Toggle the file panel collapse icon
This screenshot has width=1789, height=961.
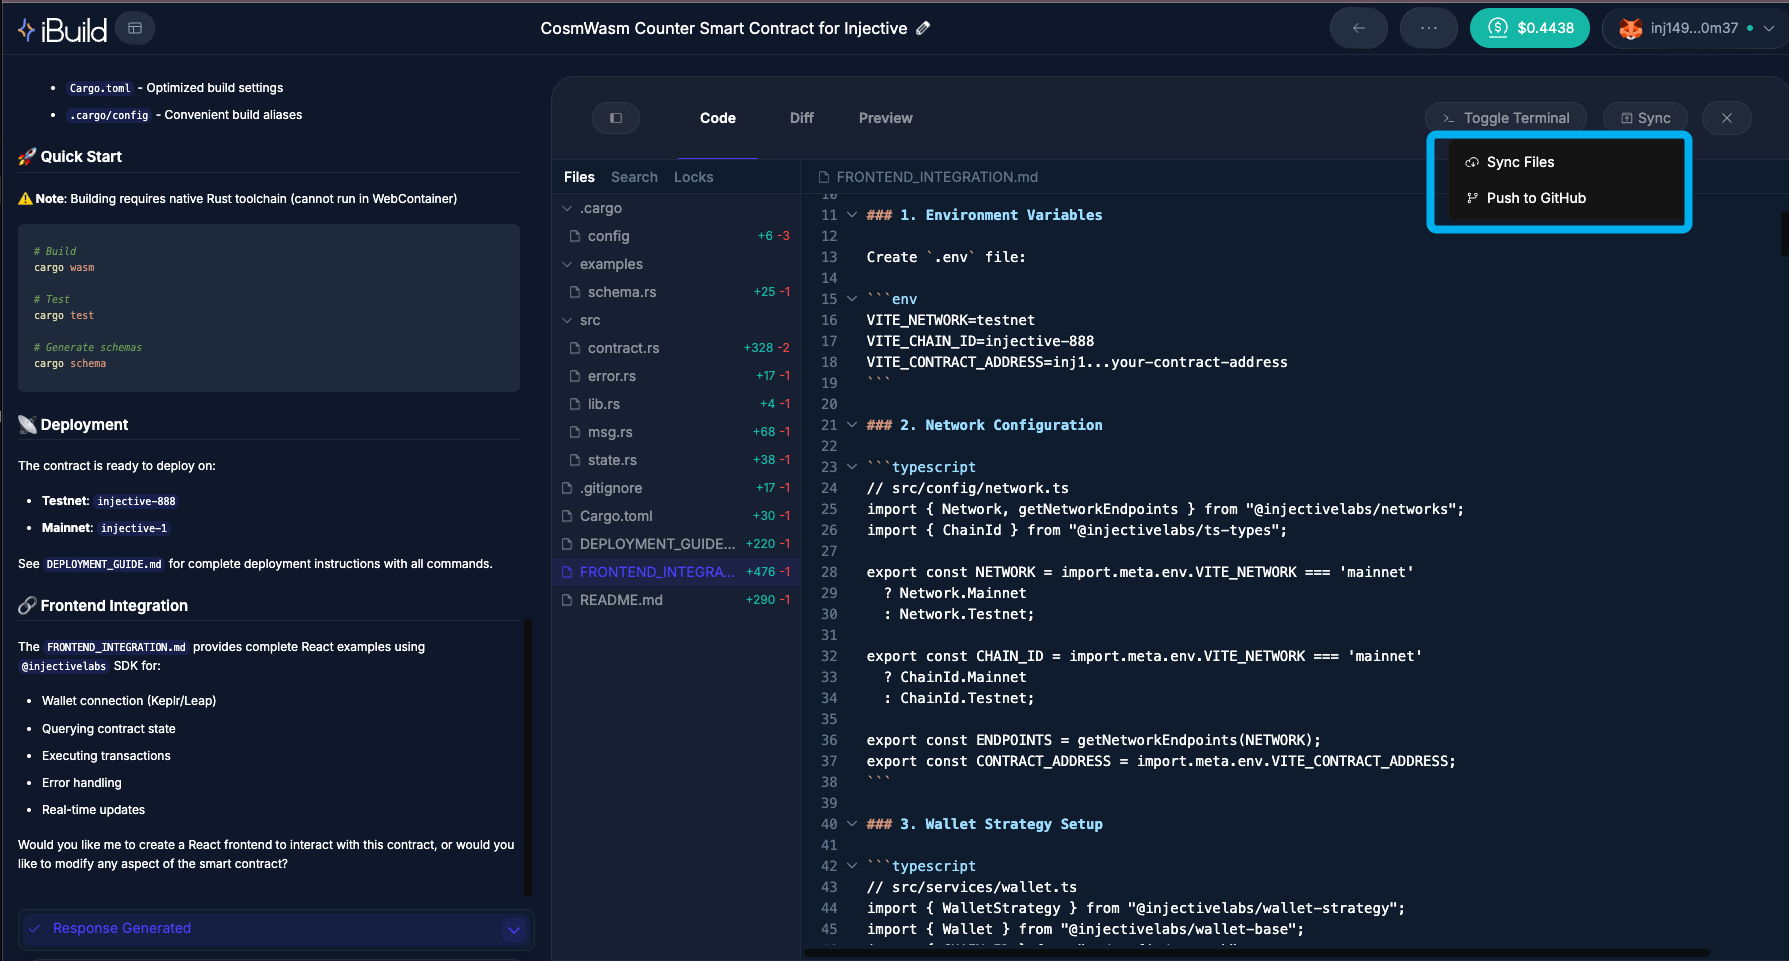point(616,118)
